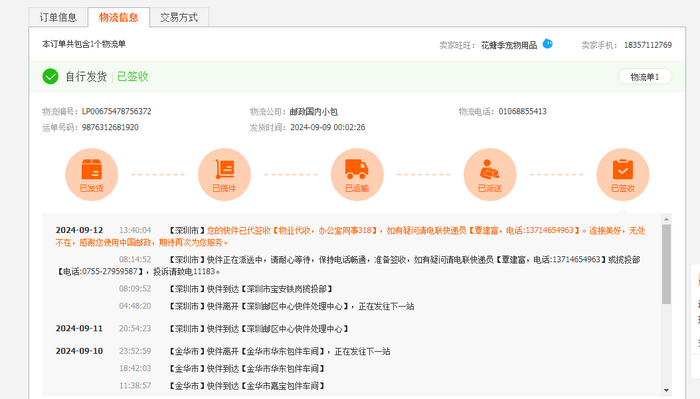Click the 11:38:57 Jinhua tracking entry
Image resolution: width=700 pixels, height=399 pixels.
coord(221,385)
